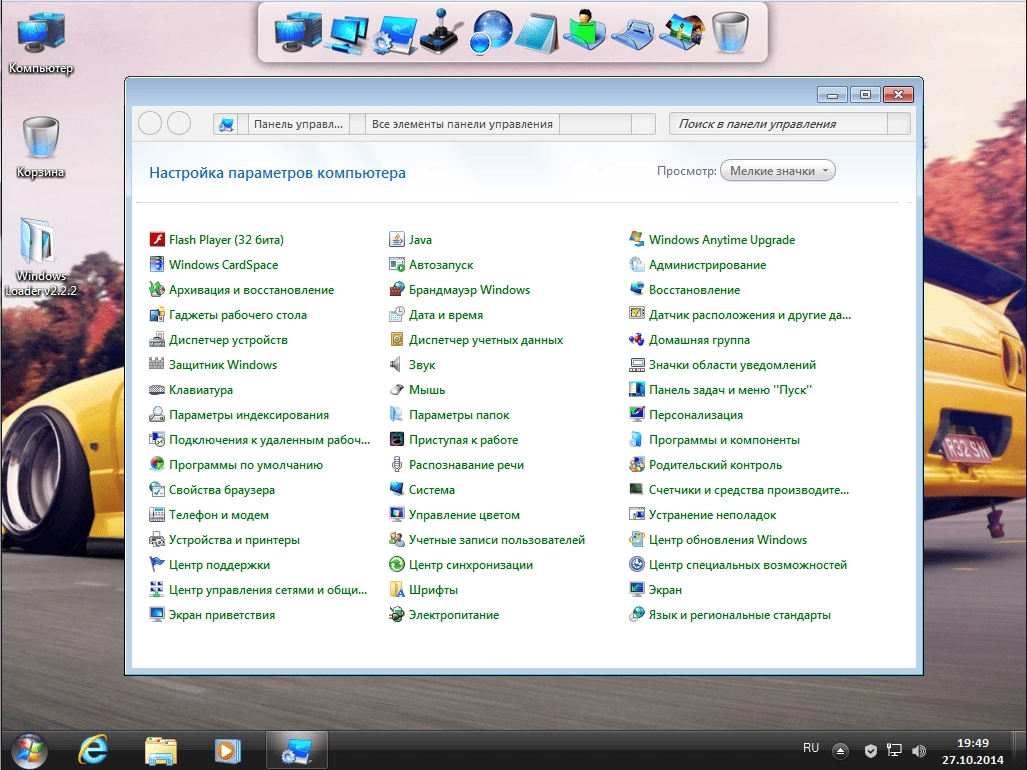Open the Просмотр Мелкие значки dropdown
This screenshot has height=770, width=1027.
pos(777,171)
